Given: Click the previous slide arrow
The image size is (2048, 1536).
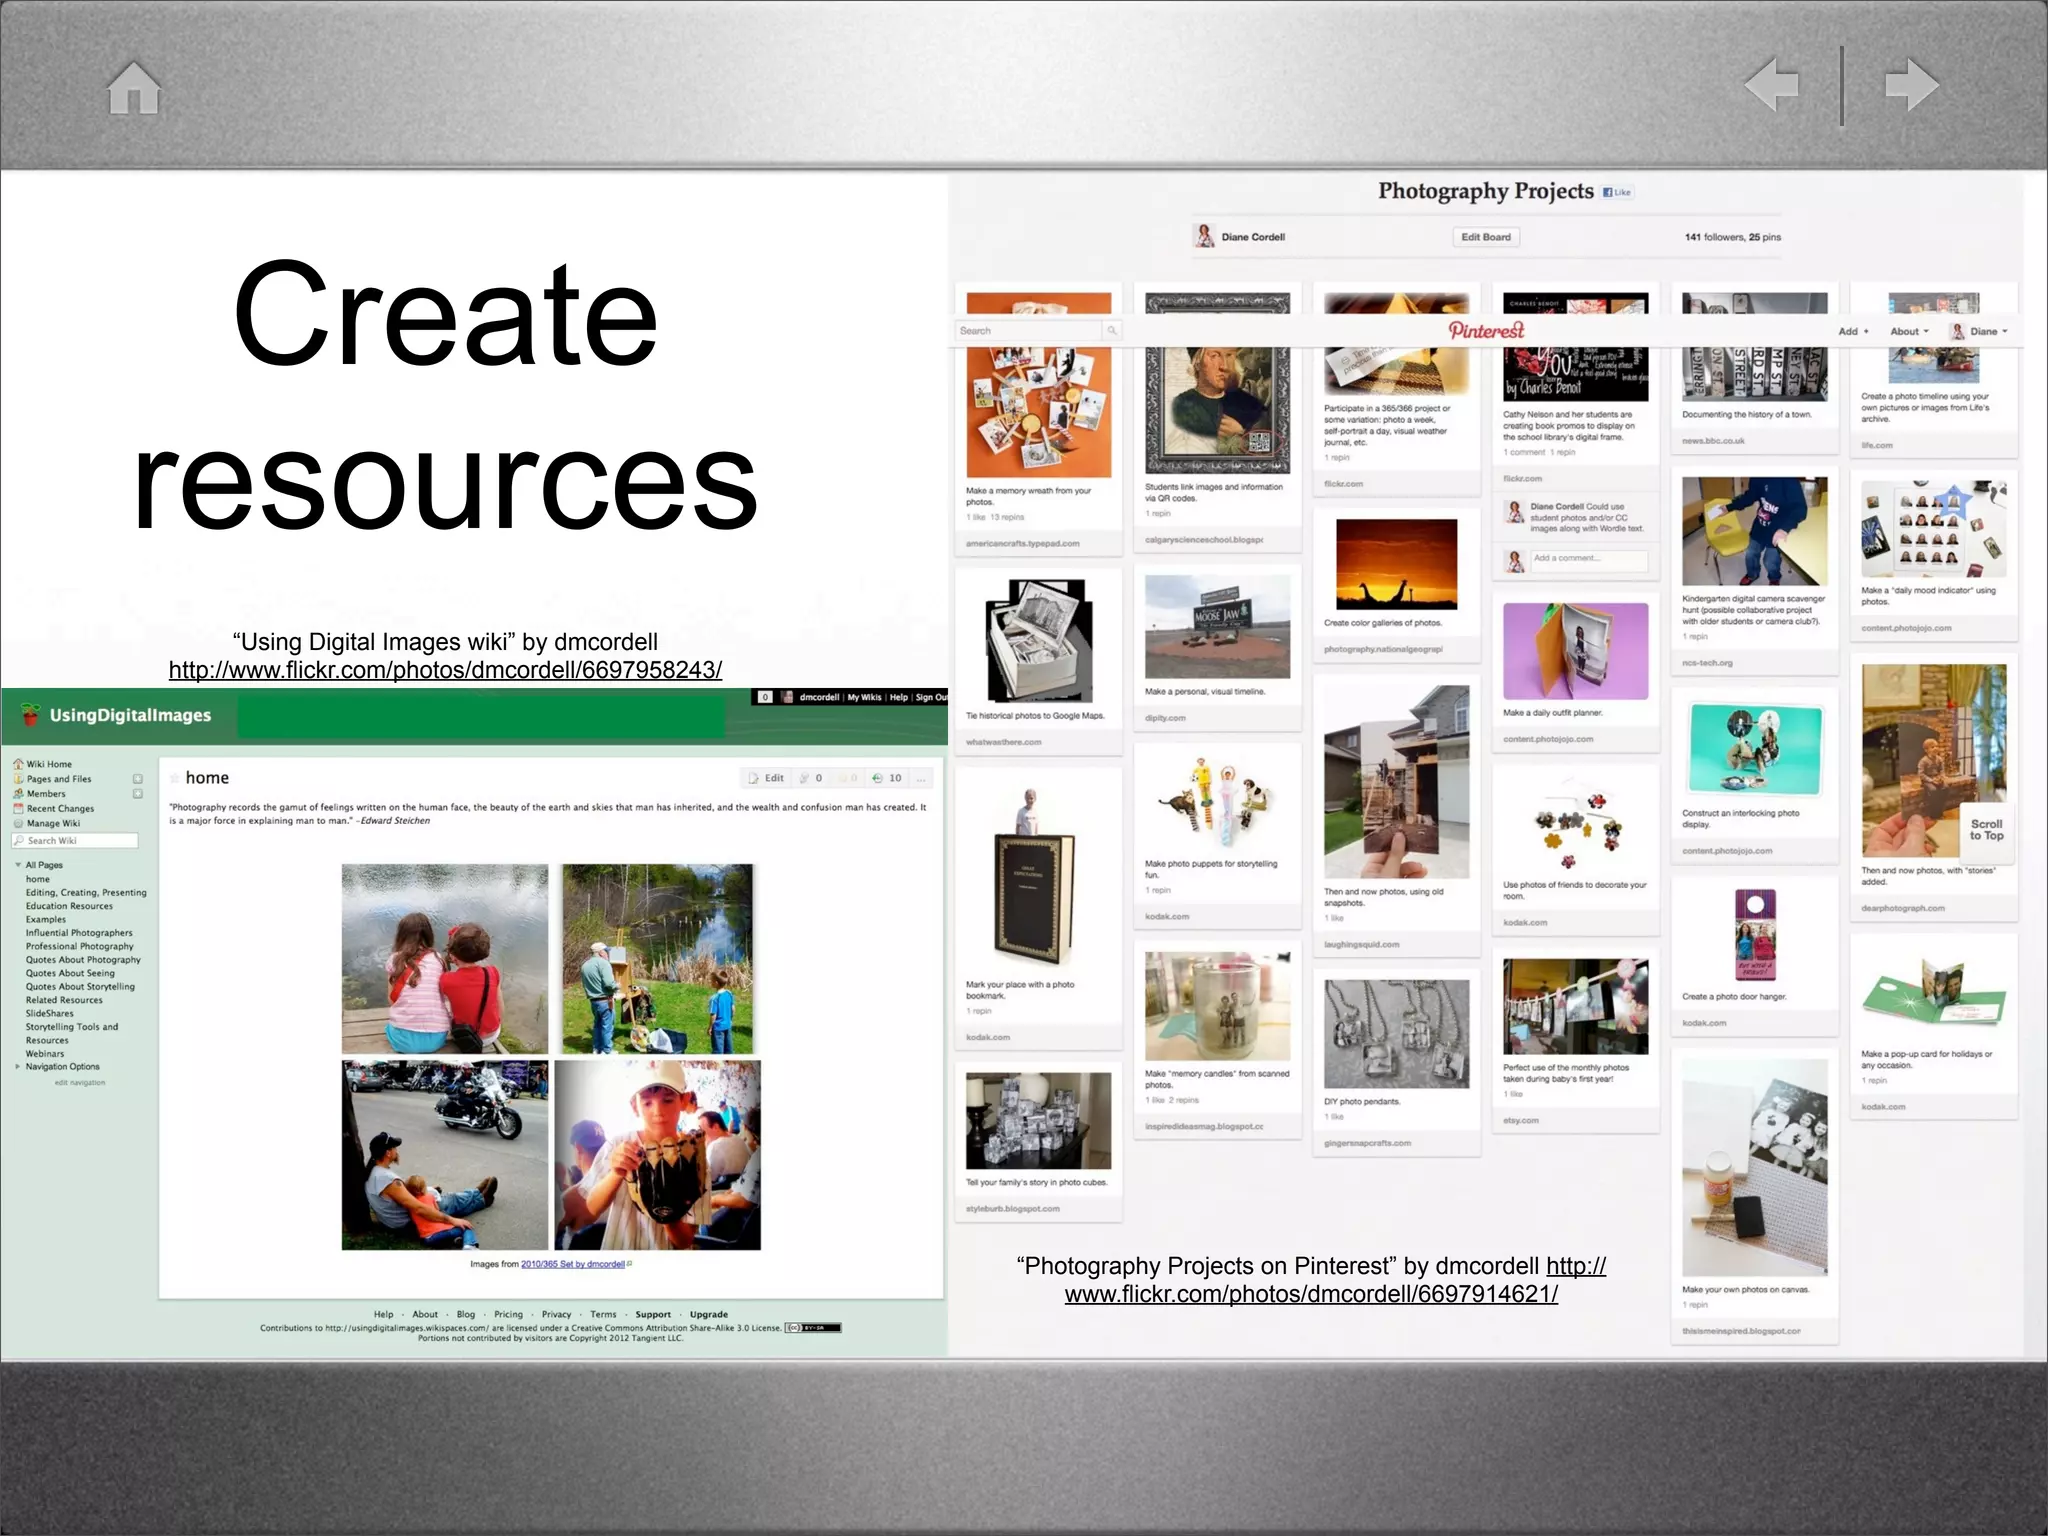Looking at the screenshot, I should tap(1771, 85).
